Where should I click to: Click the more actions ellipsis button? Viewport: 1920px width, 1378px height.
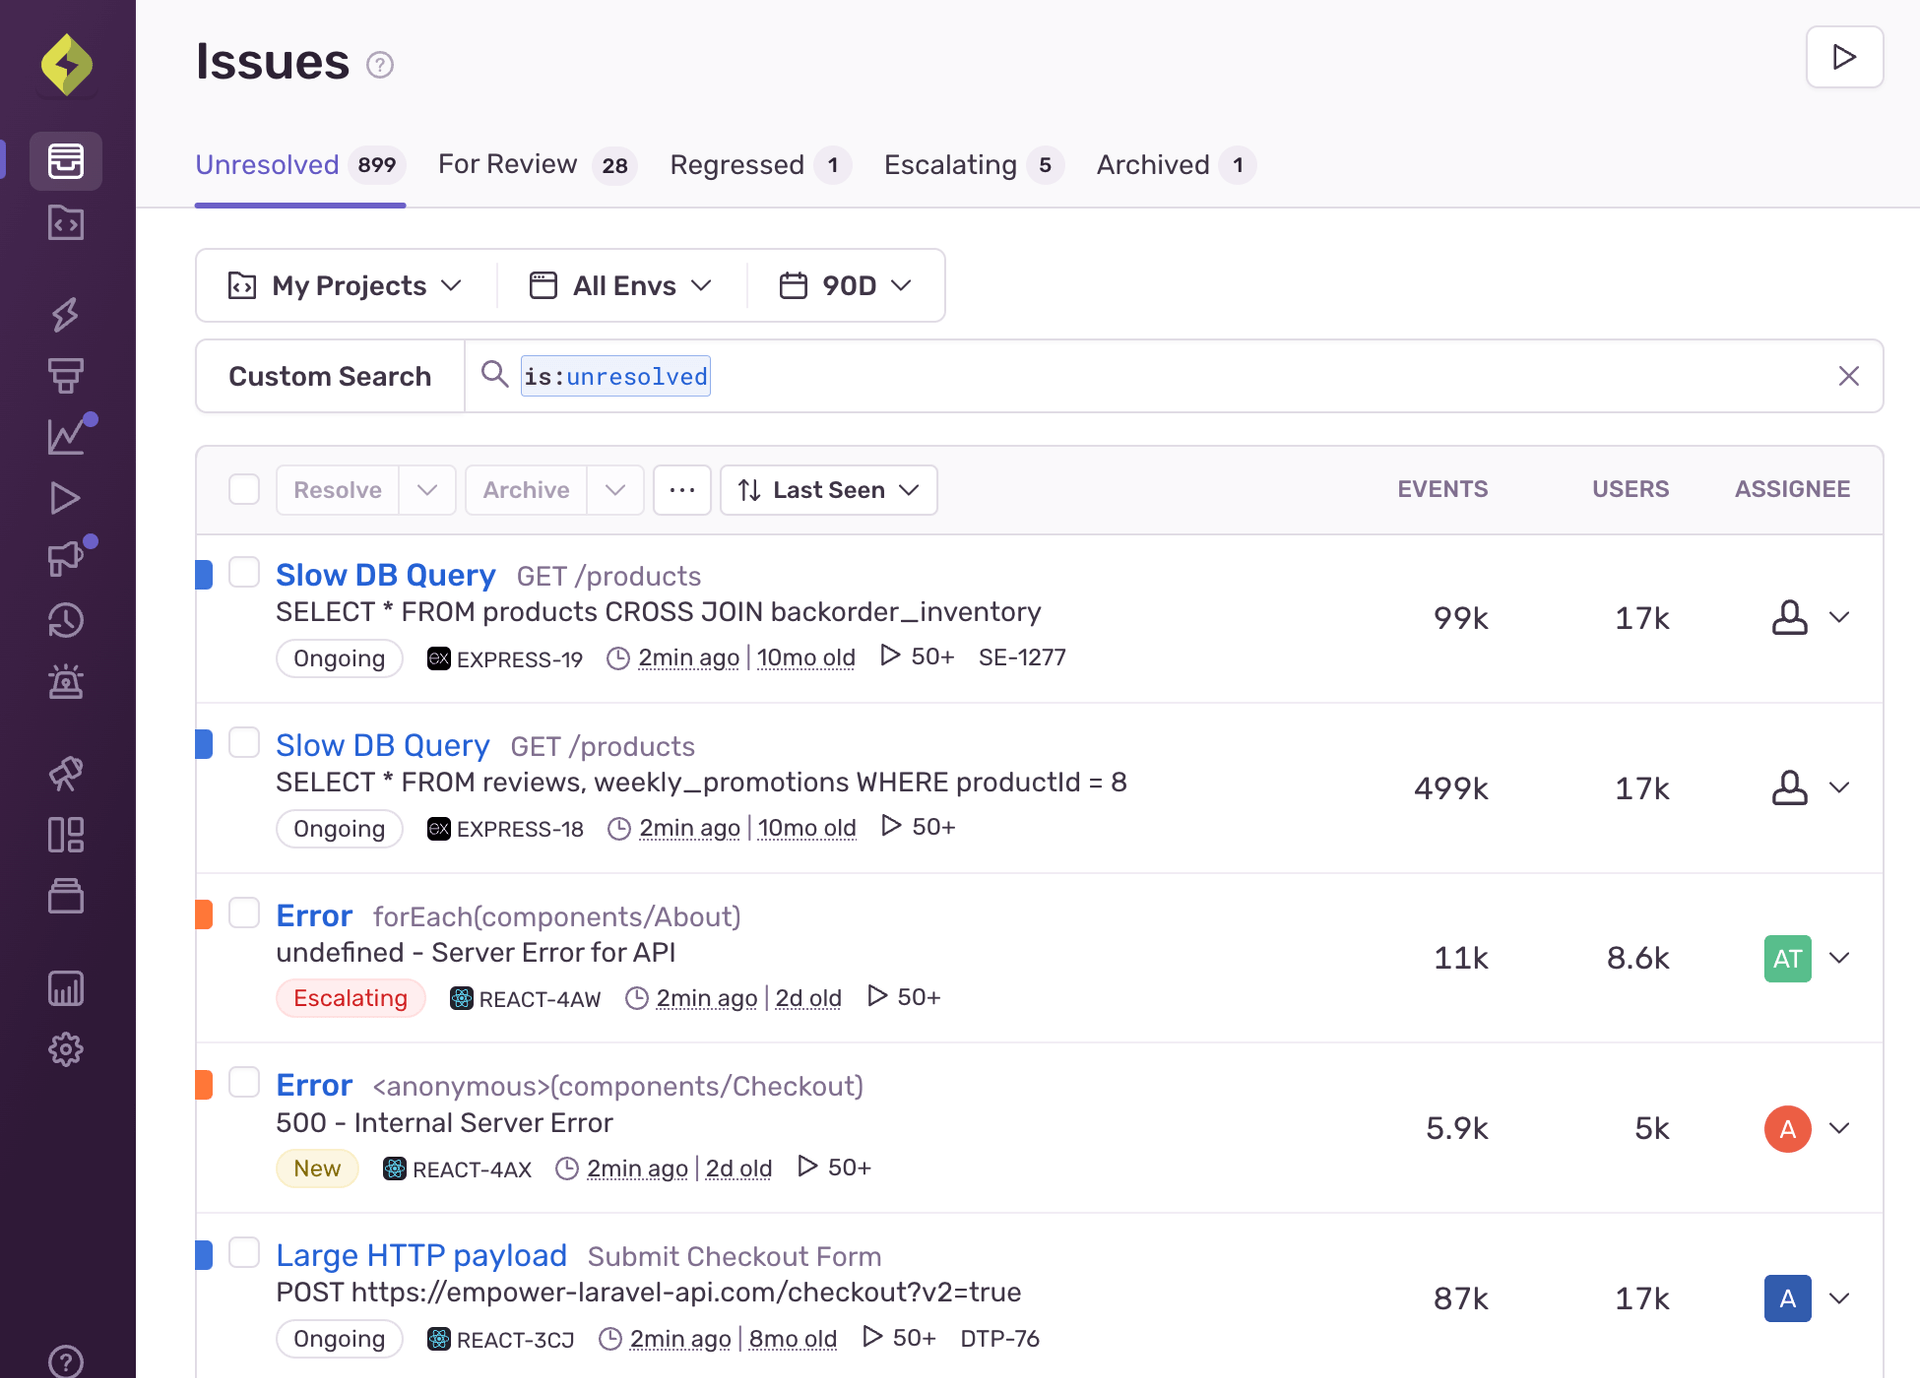point(682,490)
